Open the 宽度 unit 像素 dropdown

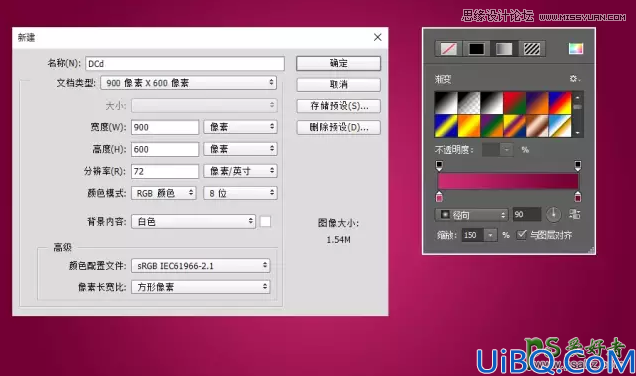241,127
